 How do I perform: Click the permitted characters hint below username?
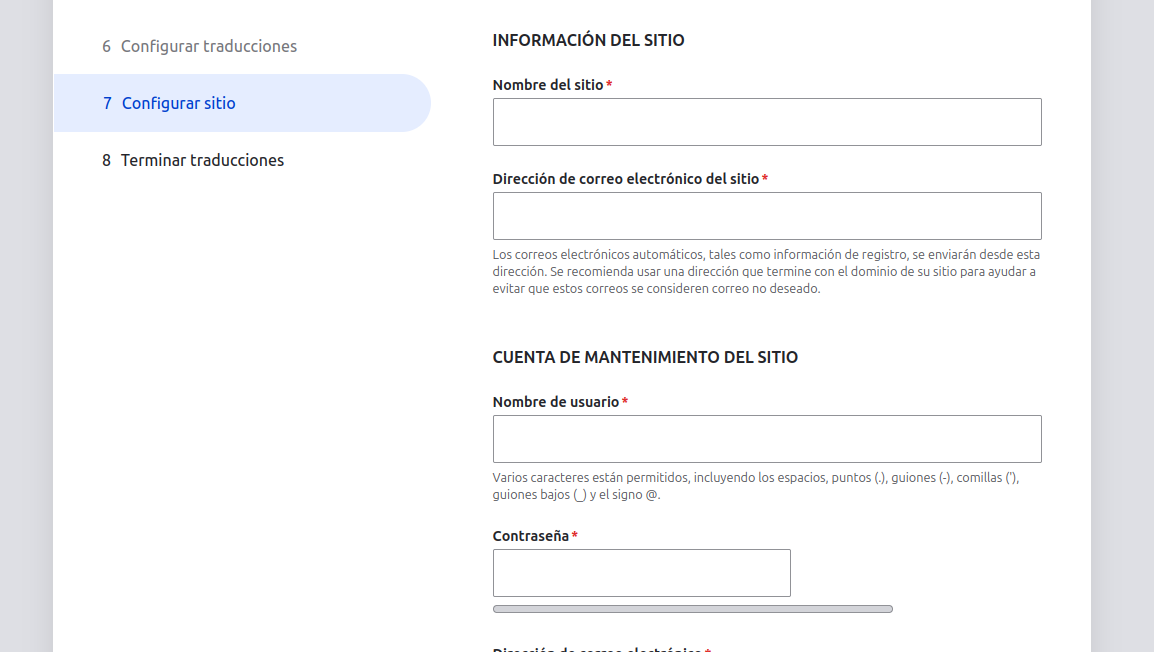tap(755, 486)
